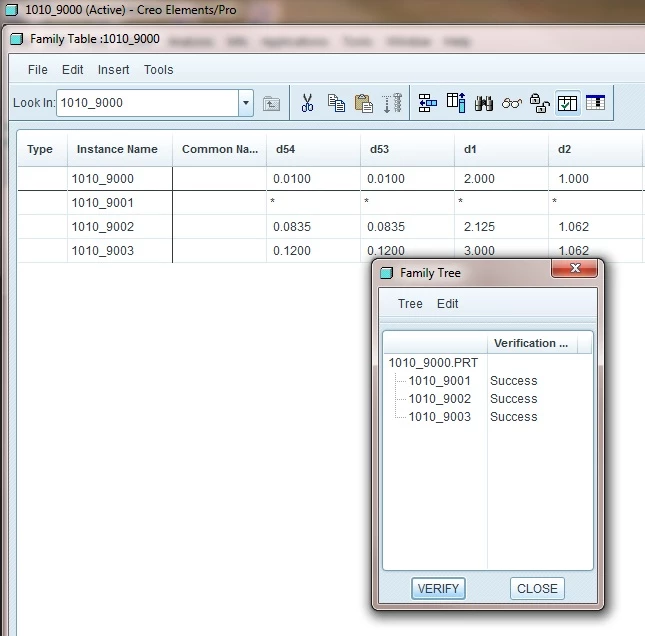Select 1010_9002 node in Family Tree
The width and height of the screenshot is (645, 636).
pyautogui.click(x=439, y=399)
